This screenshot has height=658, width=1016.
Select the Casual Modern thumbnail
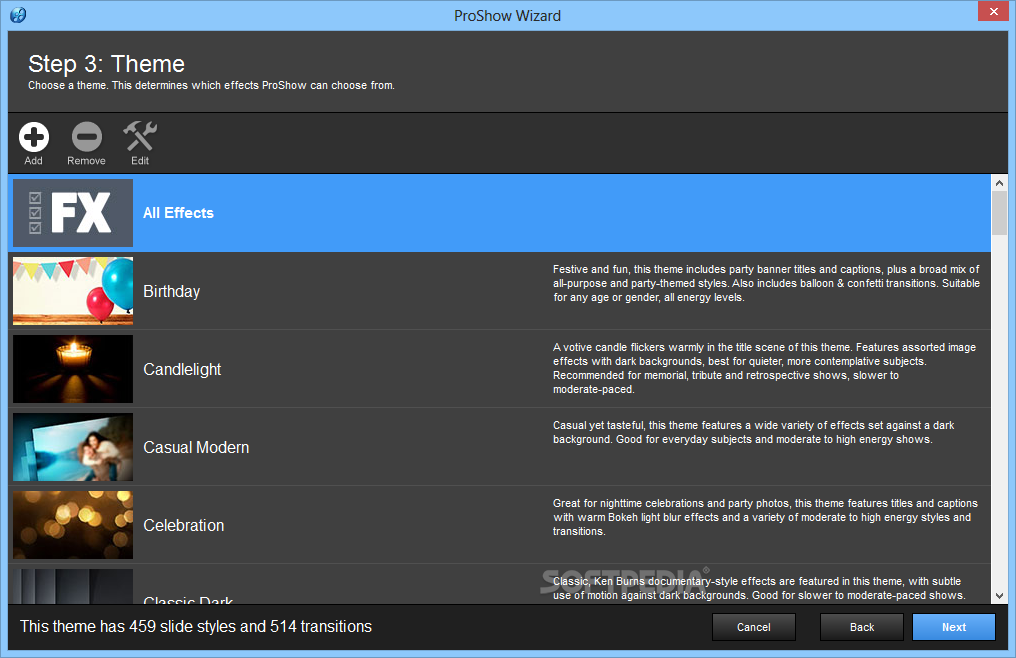[73, 447]
